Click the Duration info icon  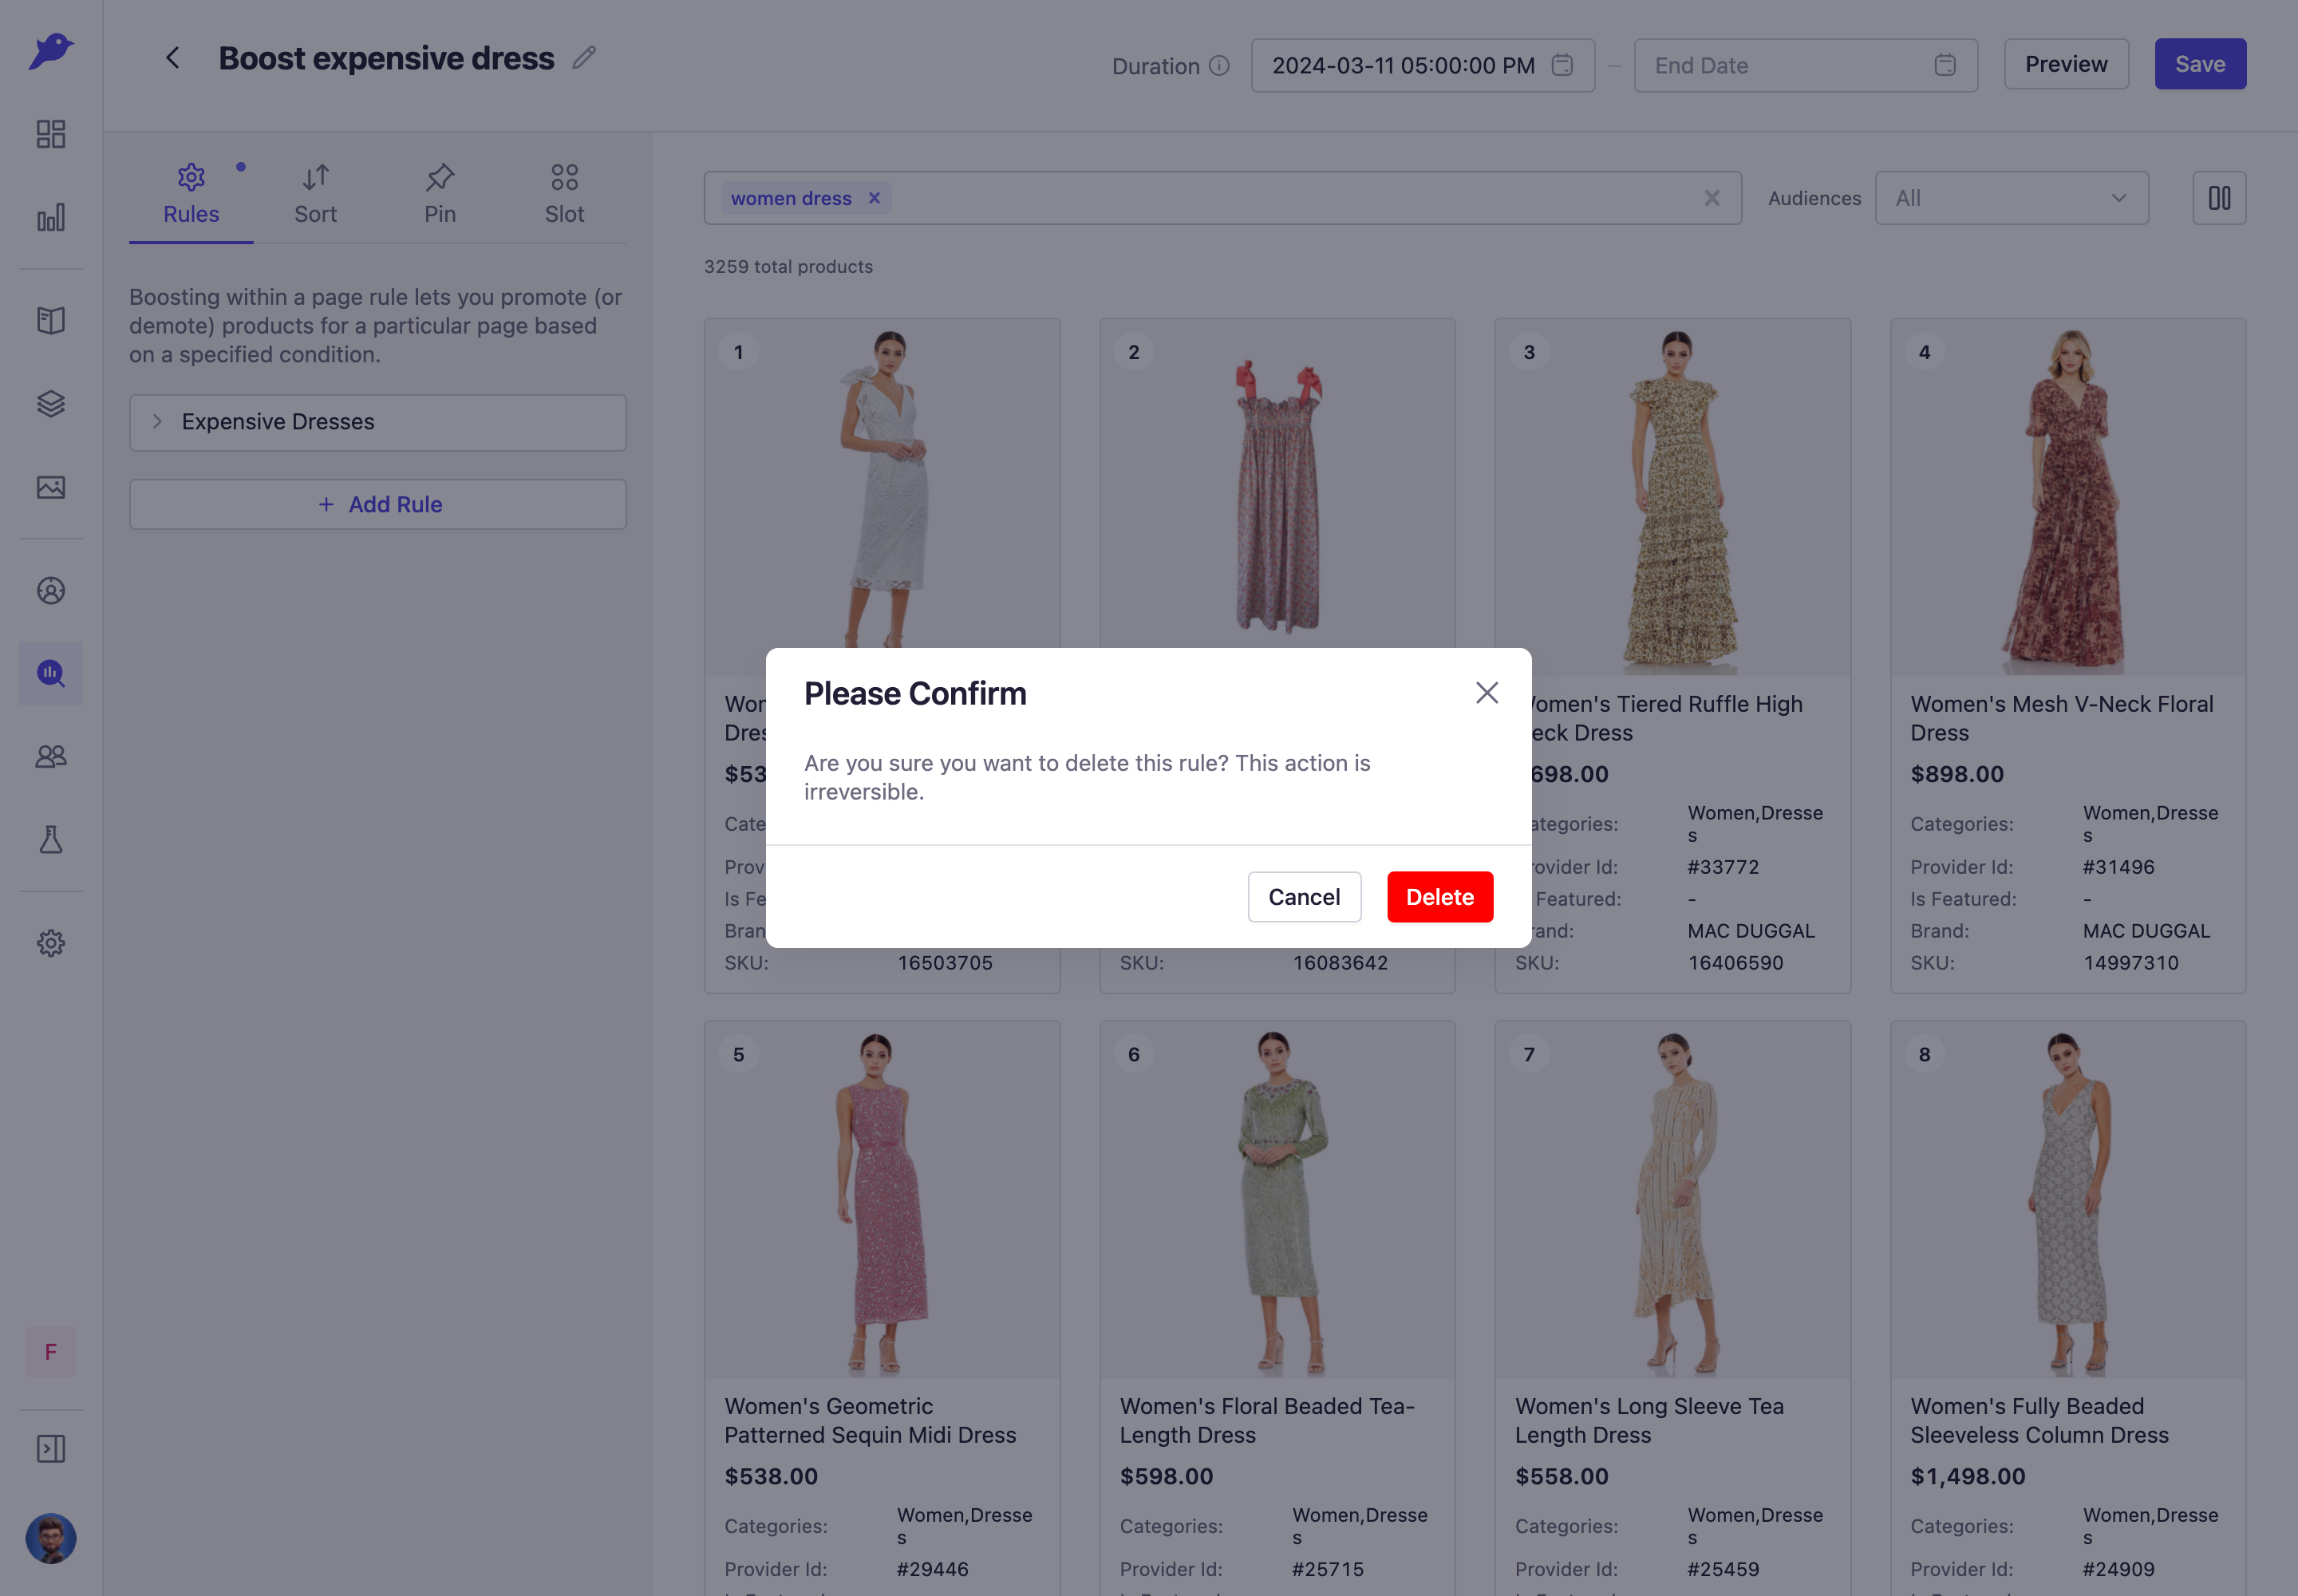(x=1219, y=66)
